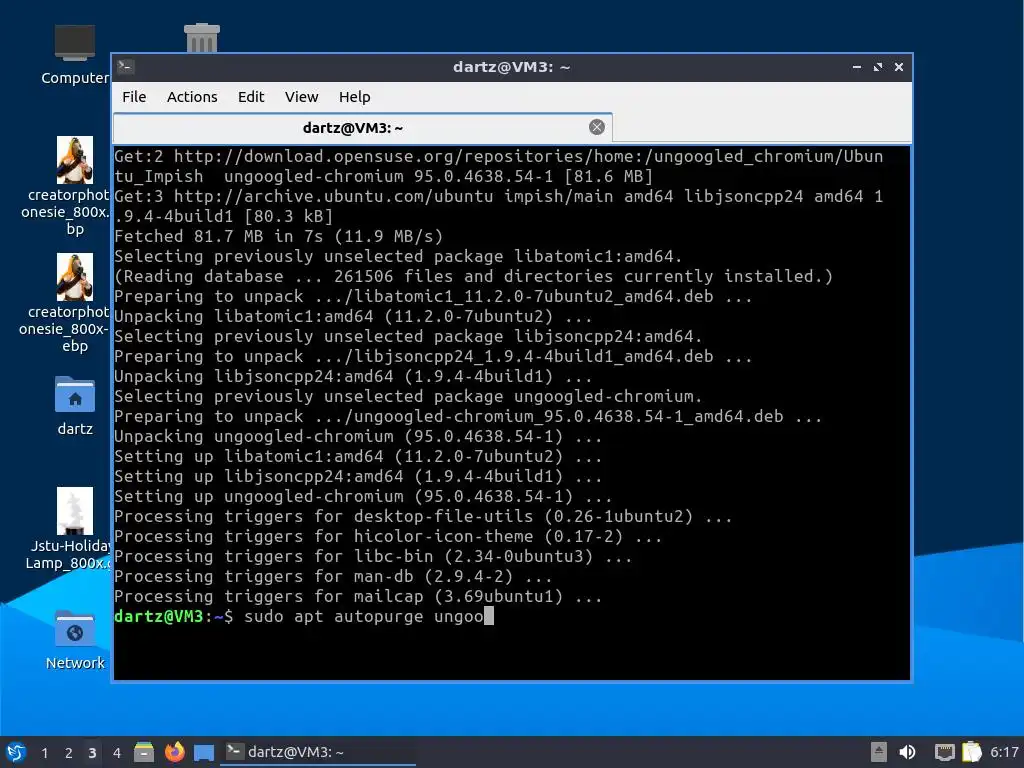Click the 'Processing triggers for mailcap' line
Viewport: 1024px width, 768px height.
tap(358, 597)
